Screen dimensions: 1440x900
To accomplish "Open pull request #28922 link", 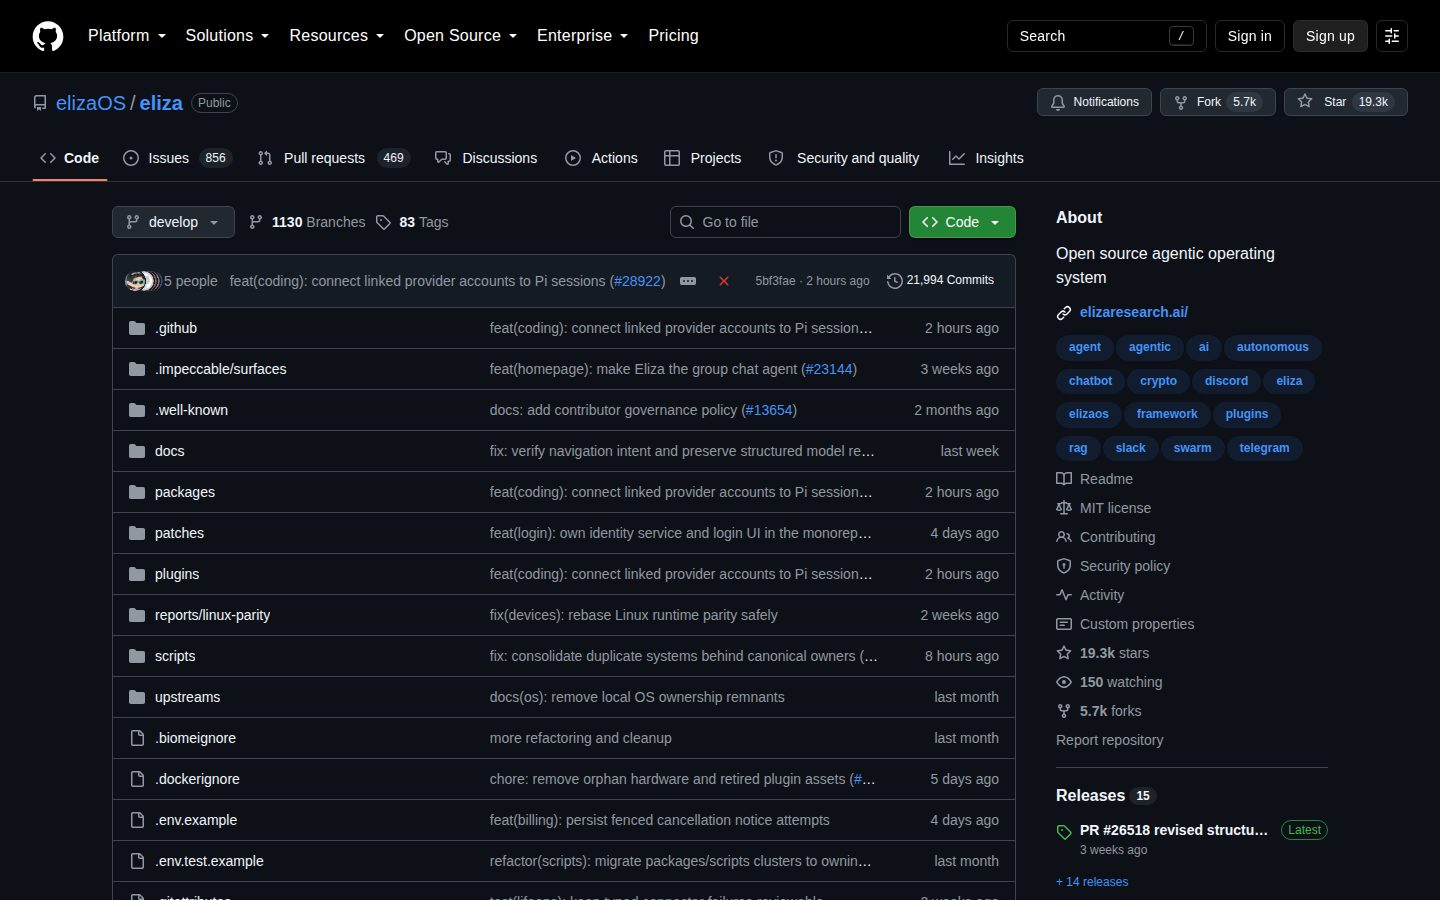I will 637,281.
